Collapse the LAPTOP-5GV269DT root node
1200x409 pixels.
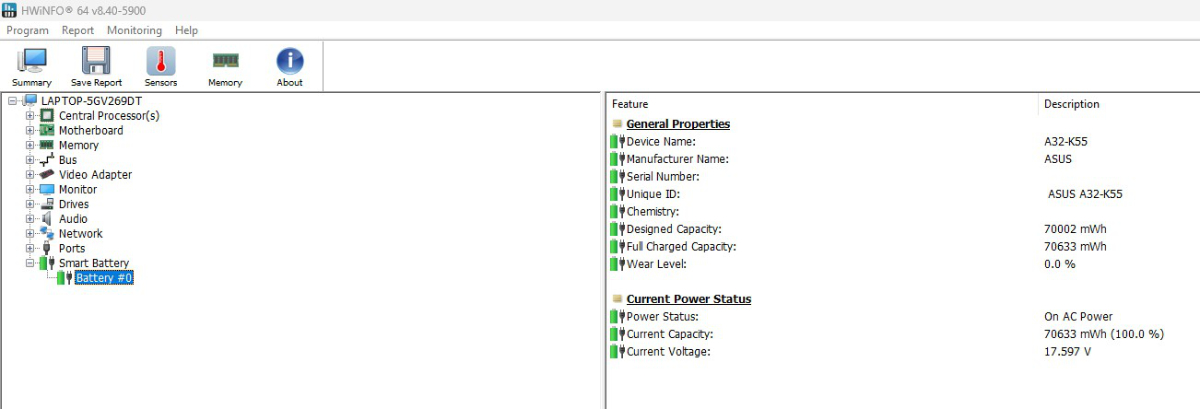click(x=12, y=101)
